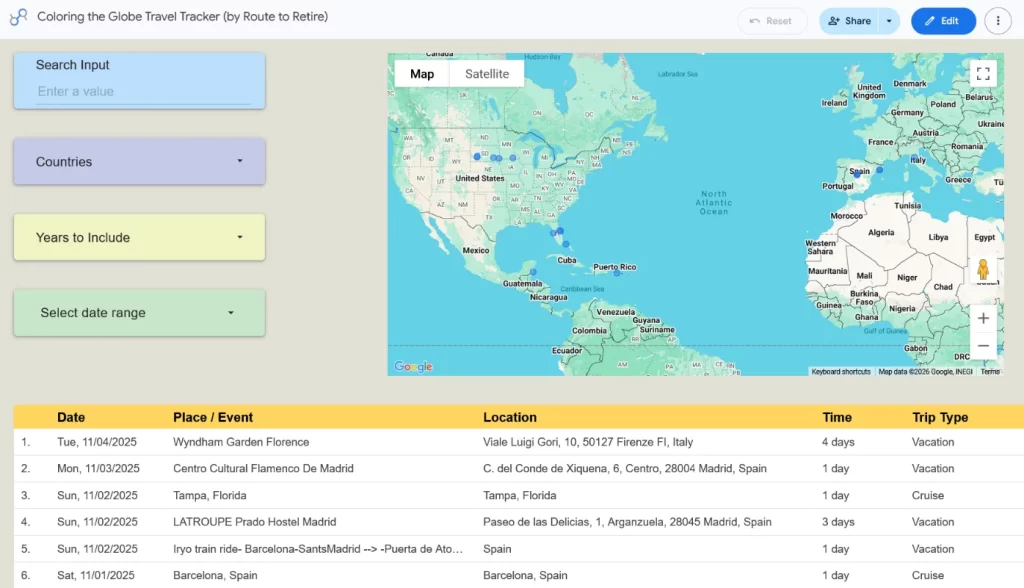Open the three-dot more options menu
1024x588 pixels.
tap(997, 21)
